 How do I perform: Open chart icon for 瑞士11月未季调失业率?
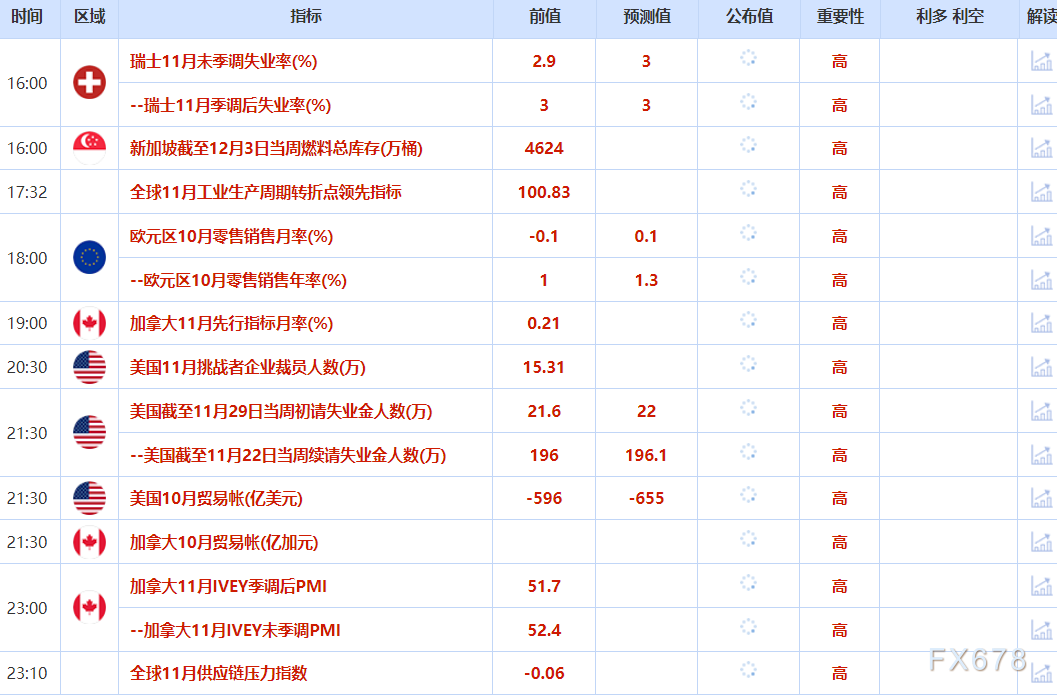[1040, 61]
